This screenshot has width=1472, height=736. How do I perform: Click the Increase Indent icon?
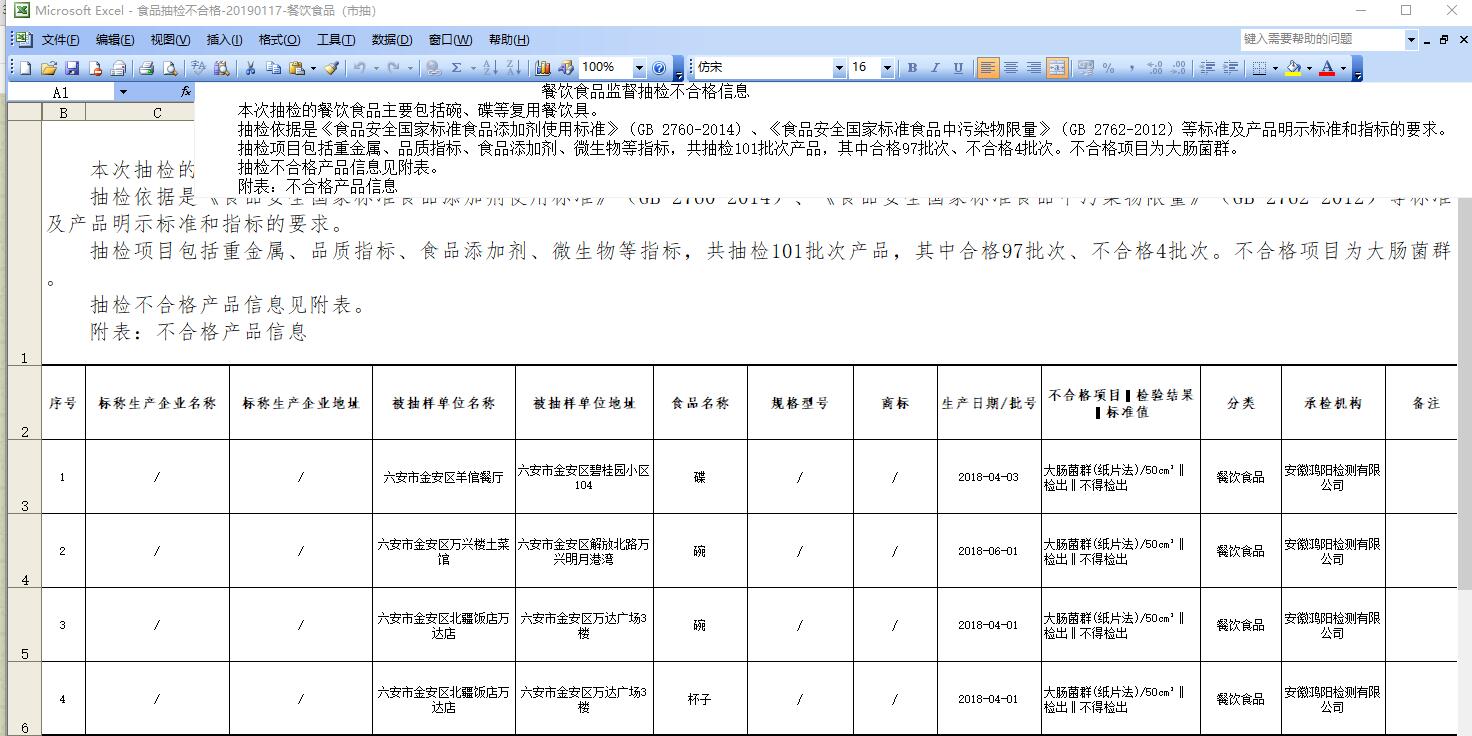coord(1230,68)
